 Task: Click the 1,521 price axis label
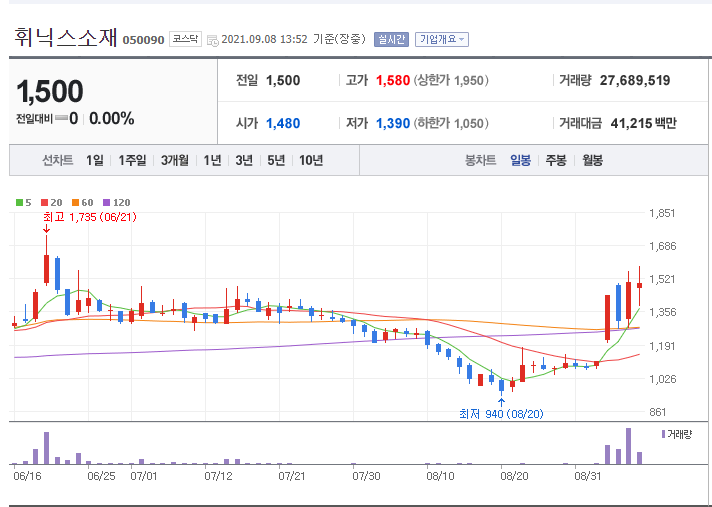(663, 279)
